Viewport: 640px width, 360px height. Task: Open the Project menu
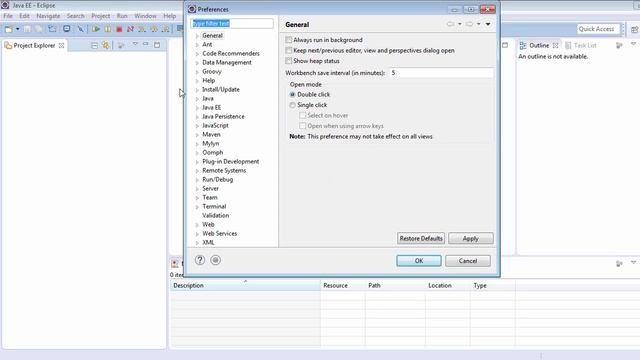click(100, 16)
